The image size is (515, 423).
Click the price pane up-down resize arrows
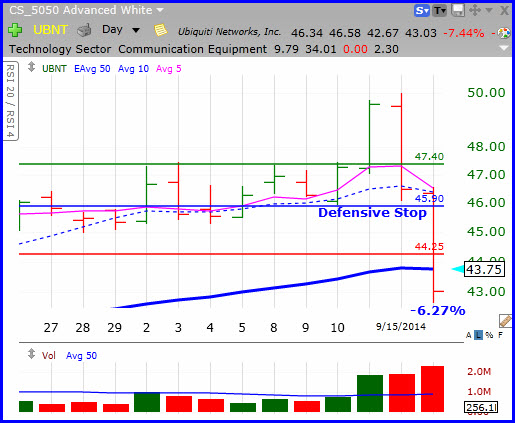click(x=31, y=67)
